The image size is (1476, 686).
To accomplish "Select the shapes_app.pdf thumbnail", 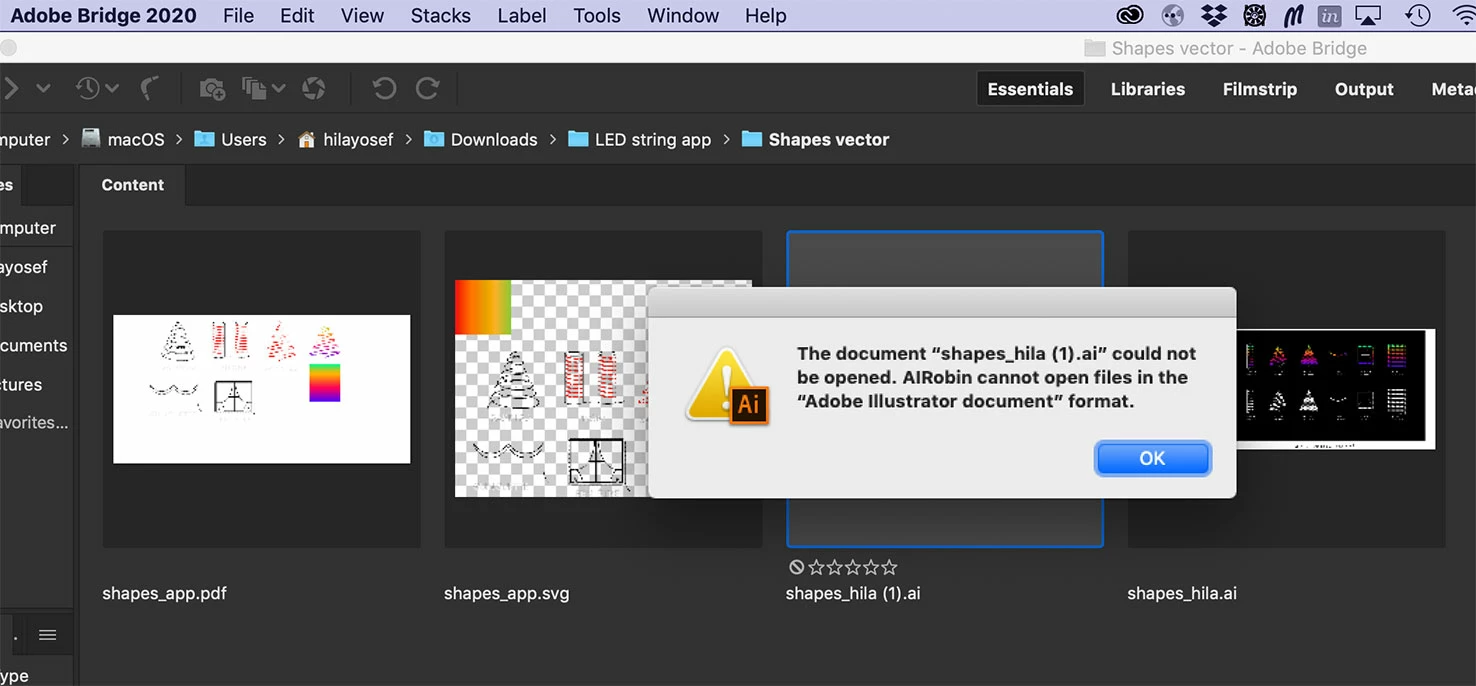I will coord(262,389).
